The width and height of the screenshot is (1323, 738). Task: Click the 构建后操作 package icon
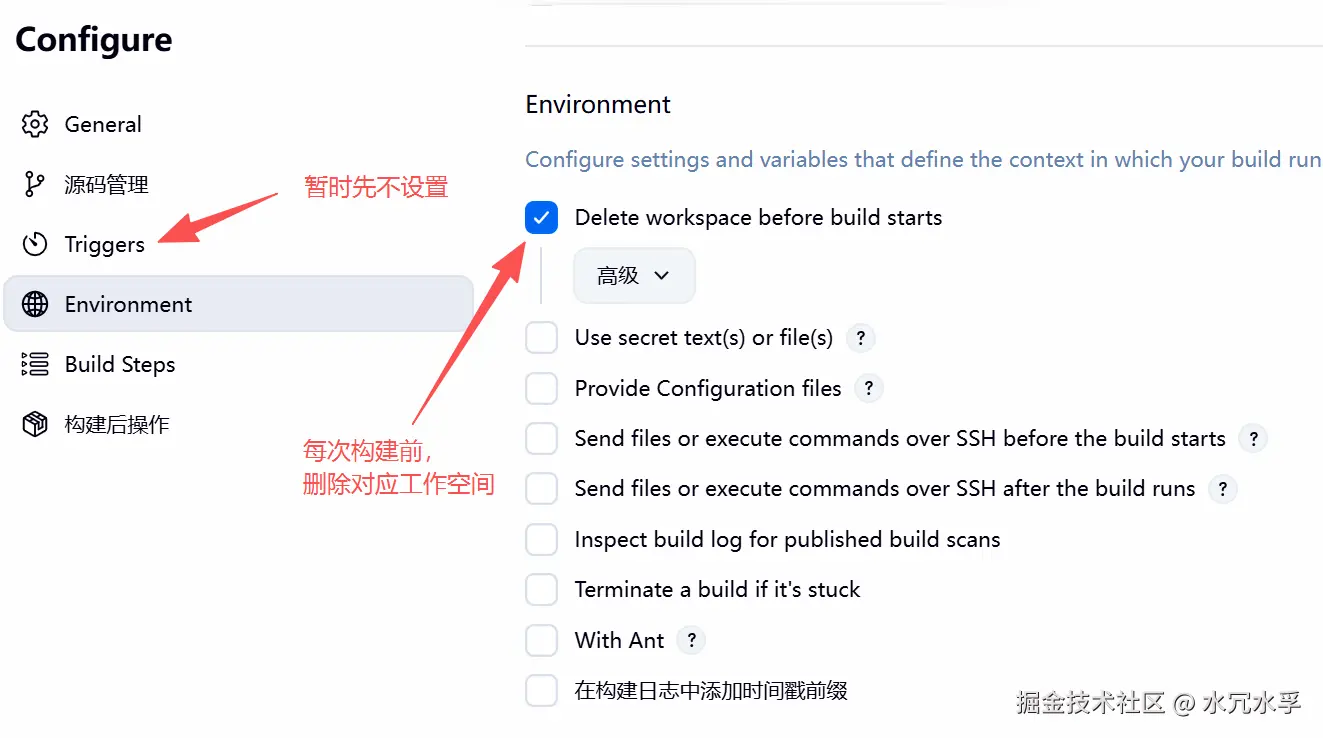pyautogui.click(x=35, y=425)
